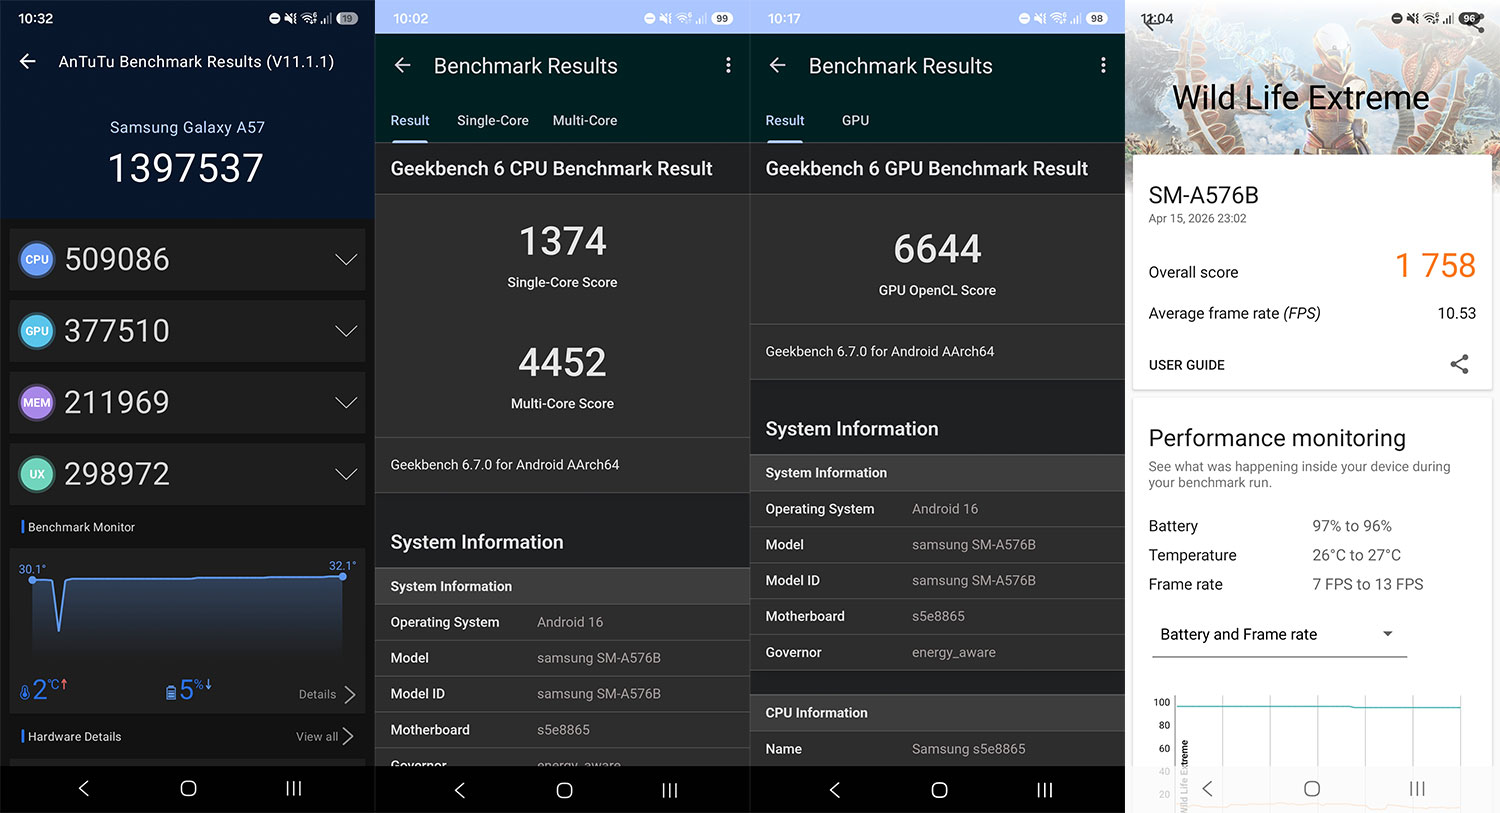
Task: Select Result tab in Geekbench CPU screen
Action: point(410,120)
